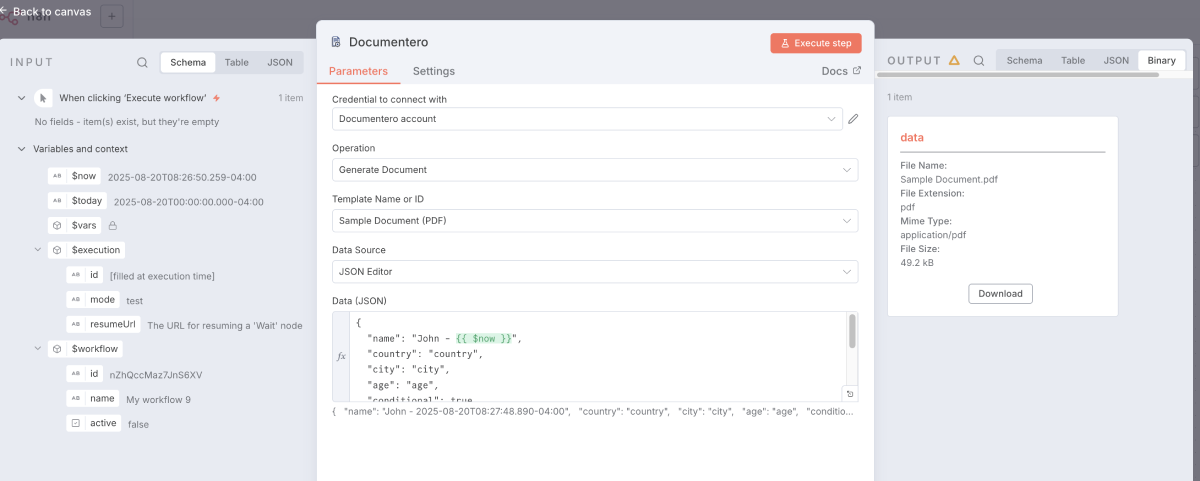Collapse the $workflow object chevron
The width and height of the screenshot is (1200, 481).
coord(37,349)
